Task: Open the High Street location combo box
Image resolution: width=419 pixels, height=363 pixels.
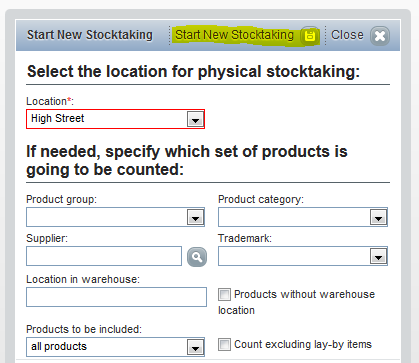Action: tap(115, 119)
